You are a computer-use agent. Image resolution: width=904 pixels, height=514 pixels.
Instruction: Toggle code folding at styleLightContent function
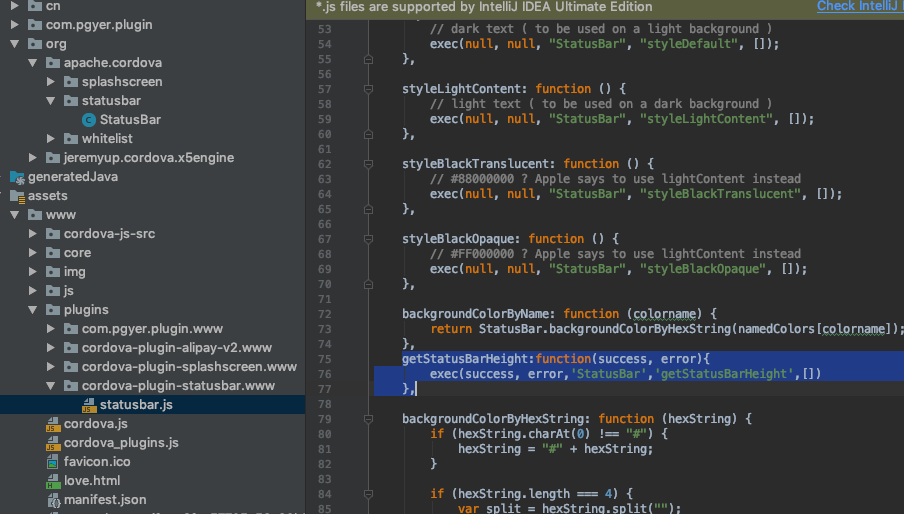pyautogui.click(x=368, y=89)
